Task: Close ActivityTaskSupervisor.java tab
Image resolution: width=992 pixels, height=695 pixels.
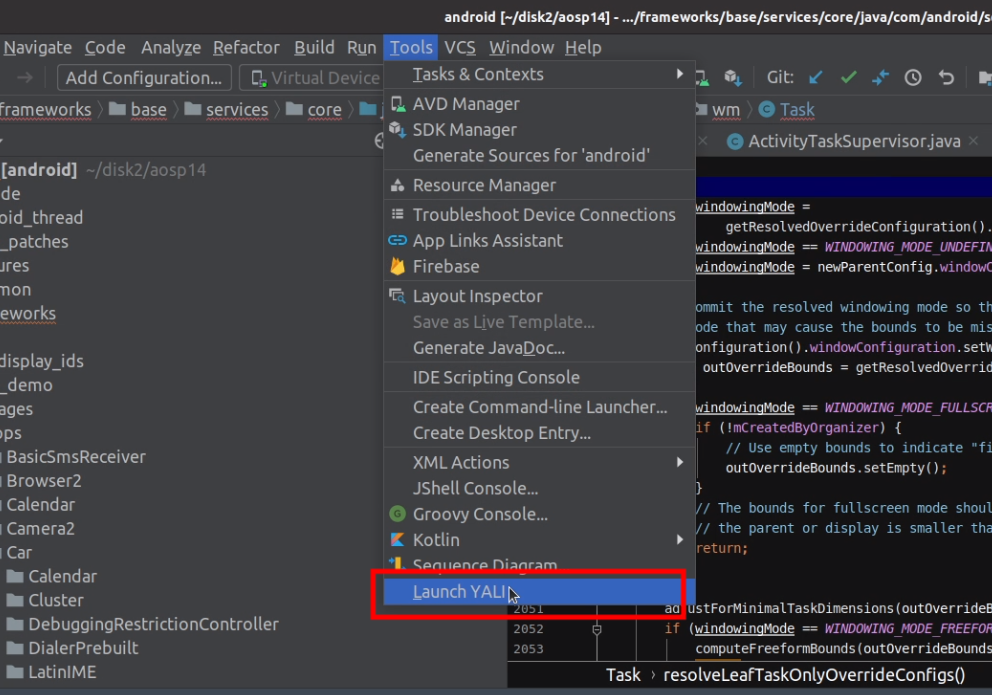Action: 974,140
